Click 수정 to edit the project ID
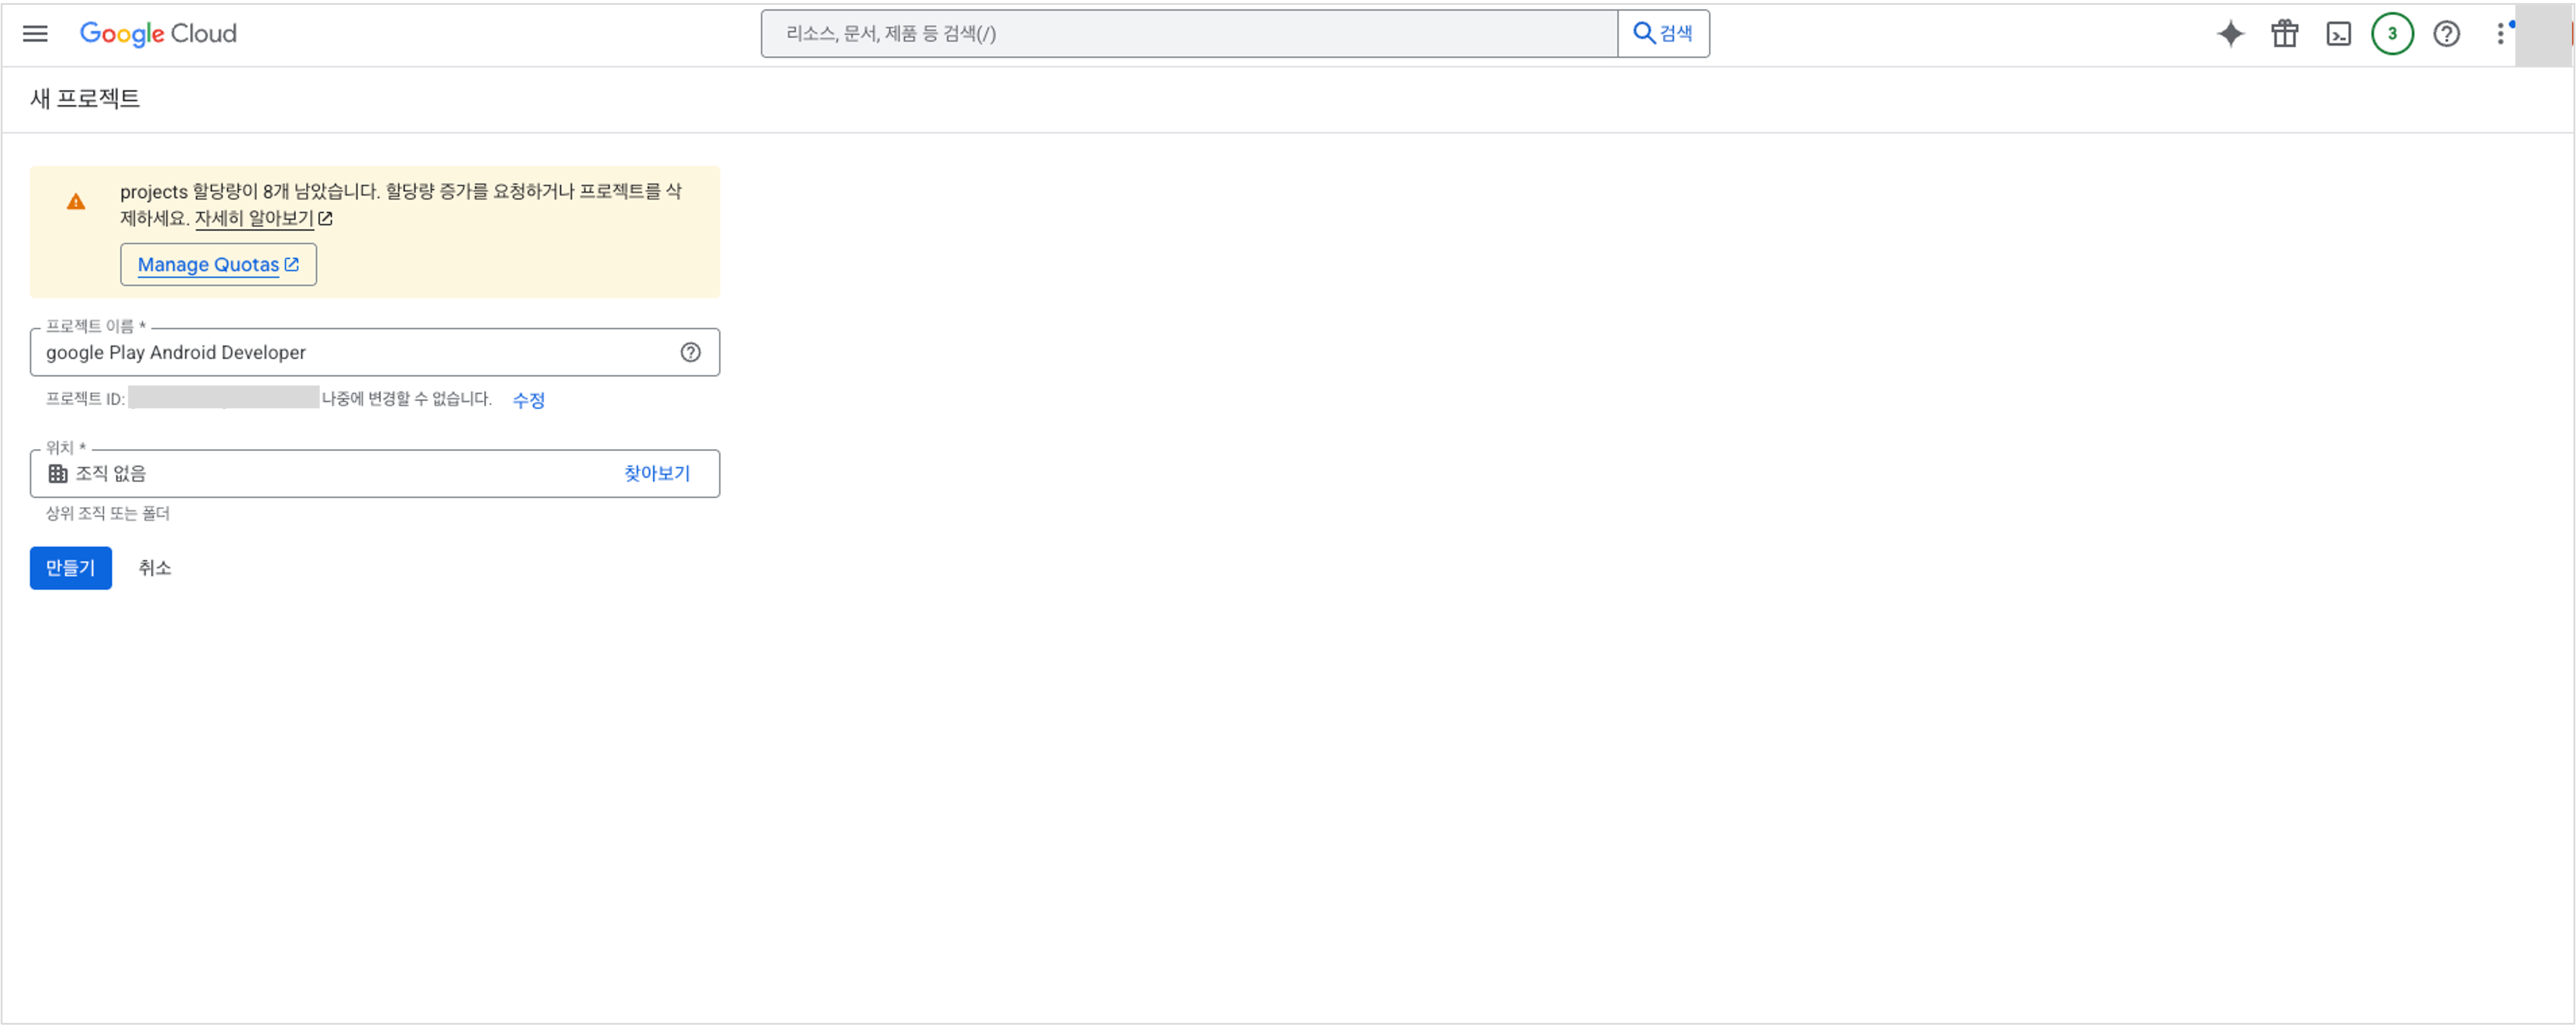This screenshot has height=1026, width=2576. coord(529,399)
